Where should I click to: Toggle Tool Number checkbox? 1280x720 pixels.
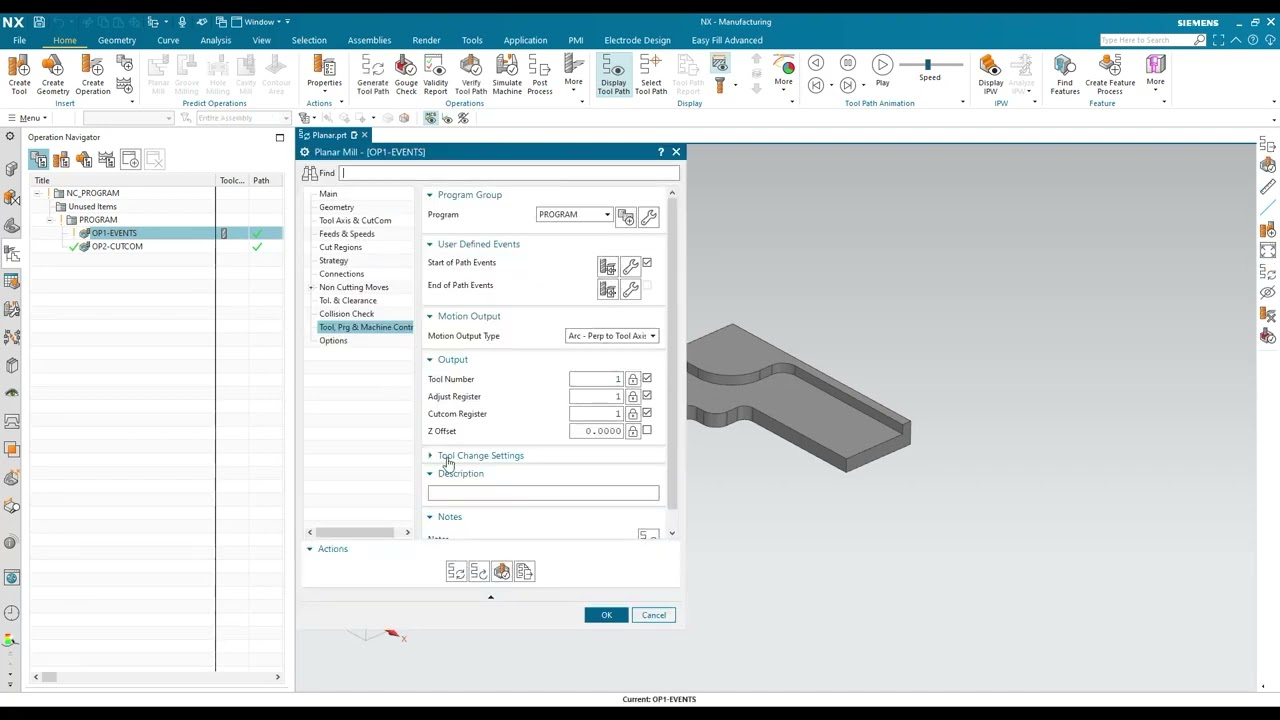click(x=647, y=379)
